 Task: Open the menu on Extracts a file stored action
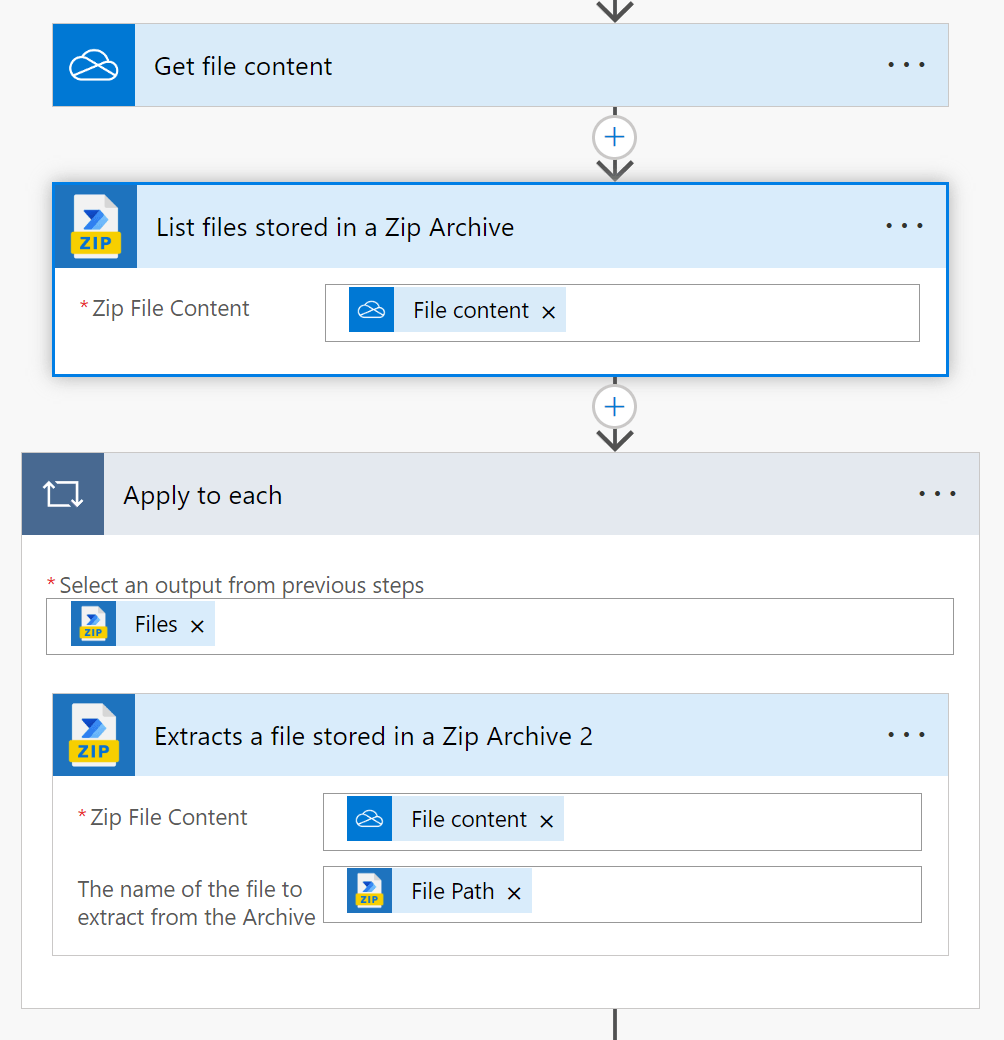pos(905,735)
